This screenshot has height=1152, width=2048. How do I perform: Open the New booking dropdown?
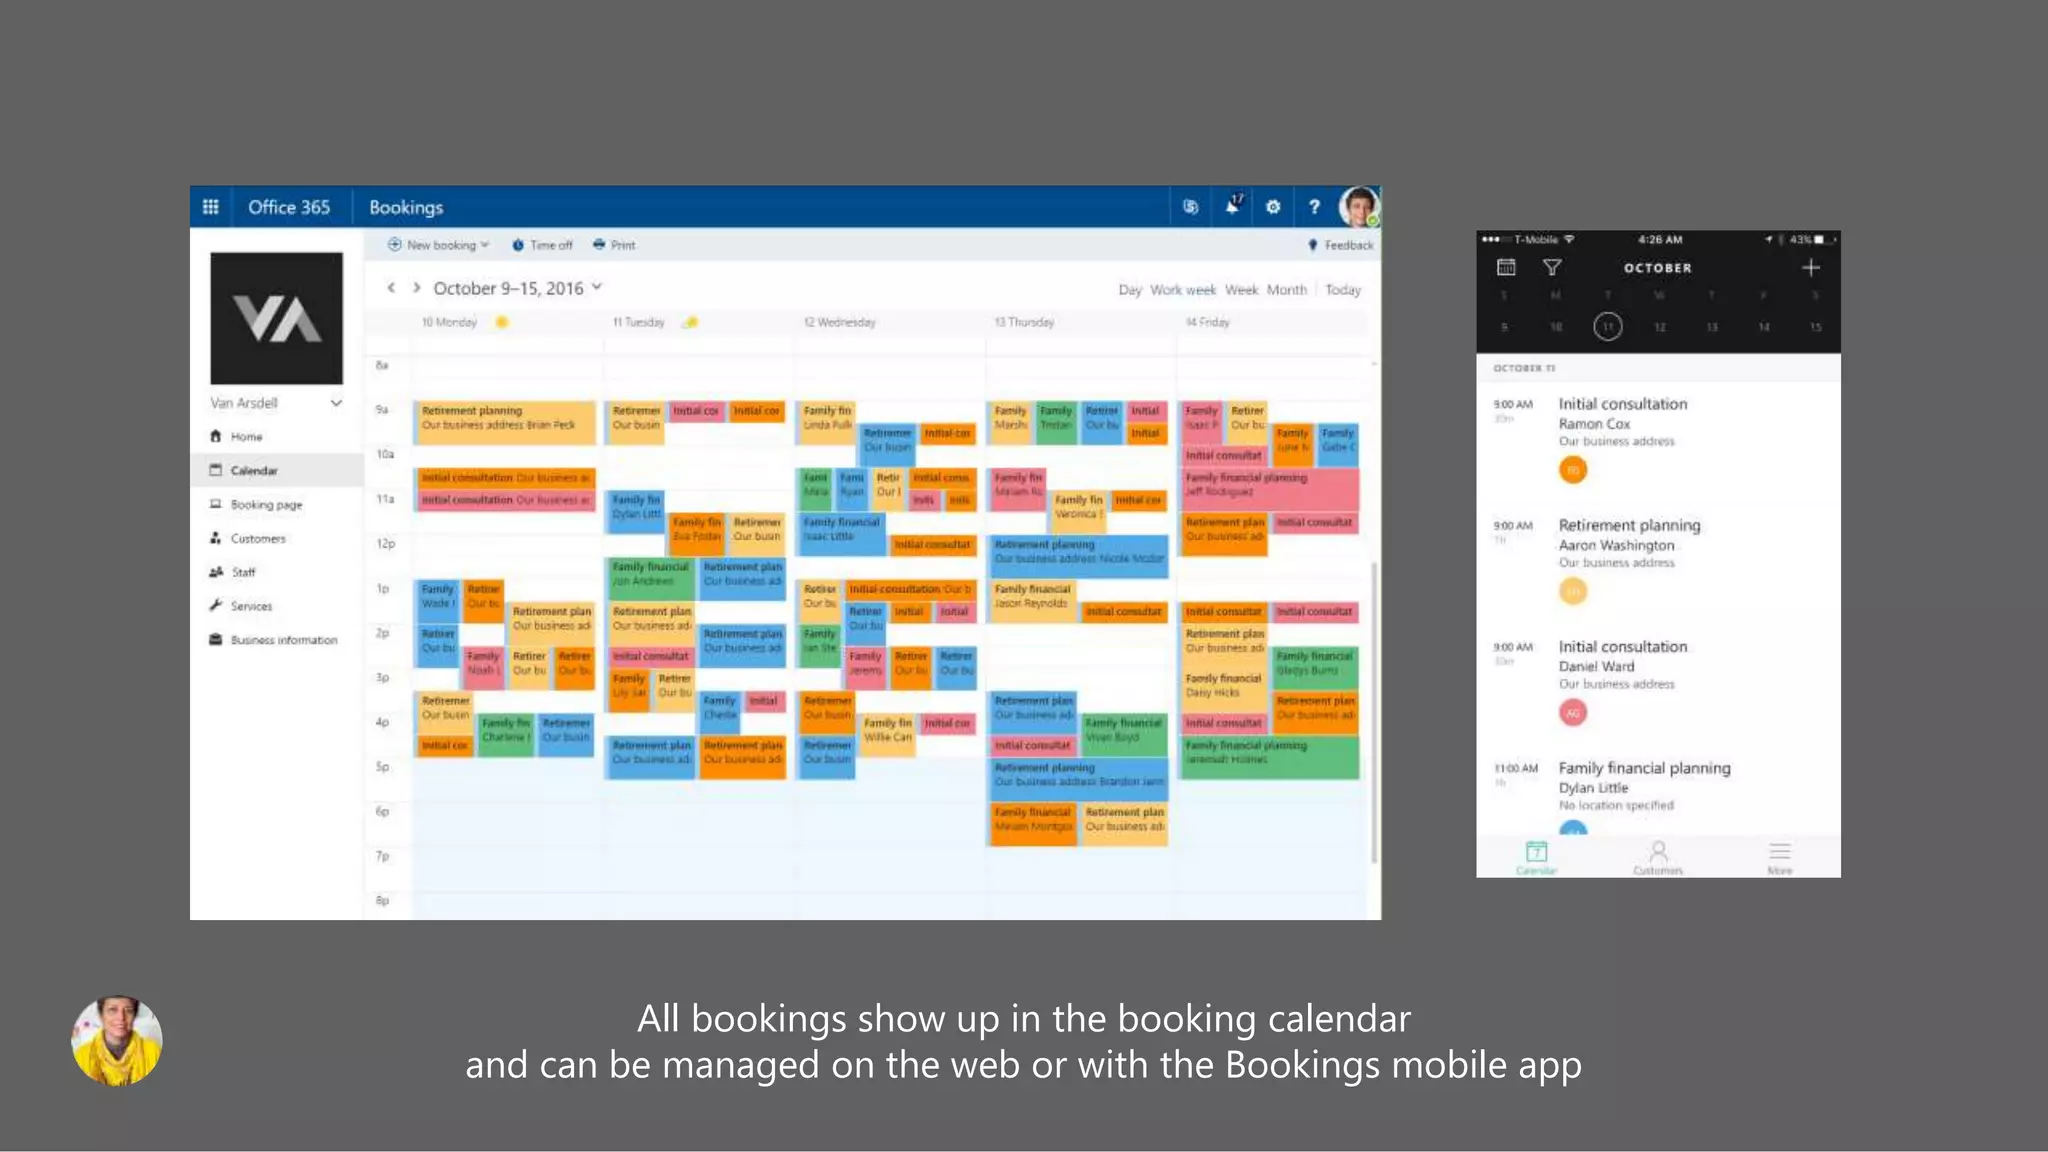[x=438, y=245]
